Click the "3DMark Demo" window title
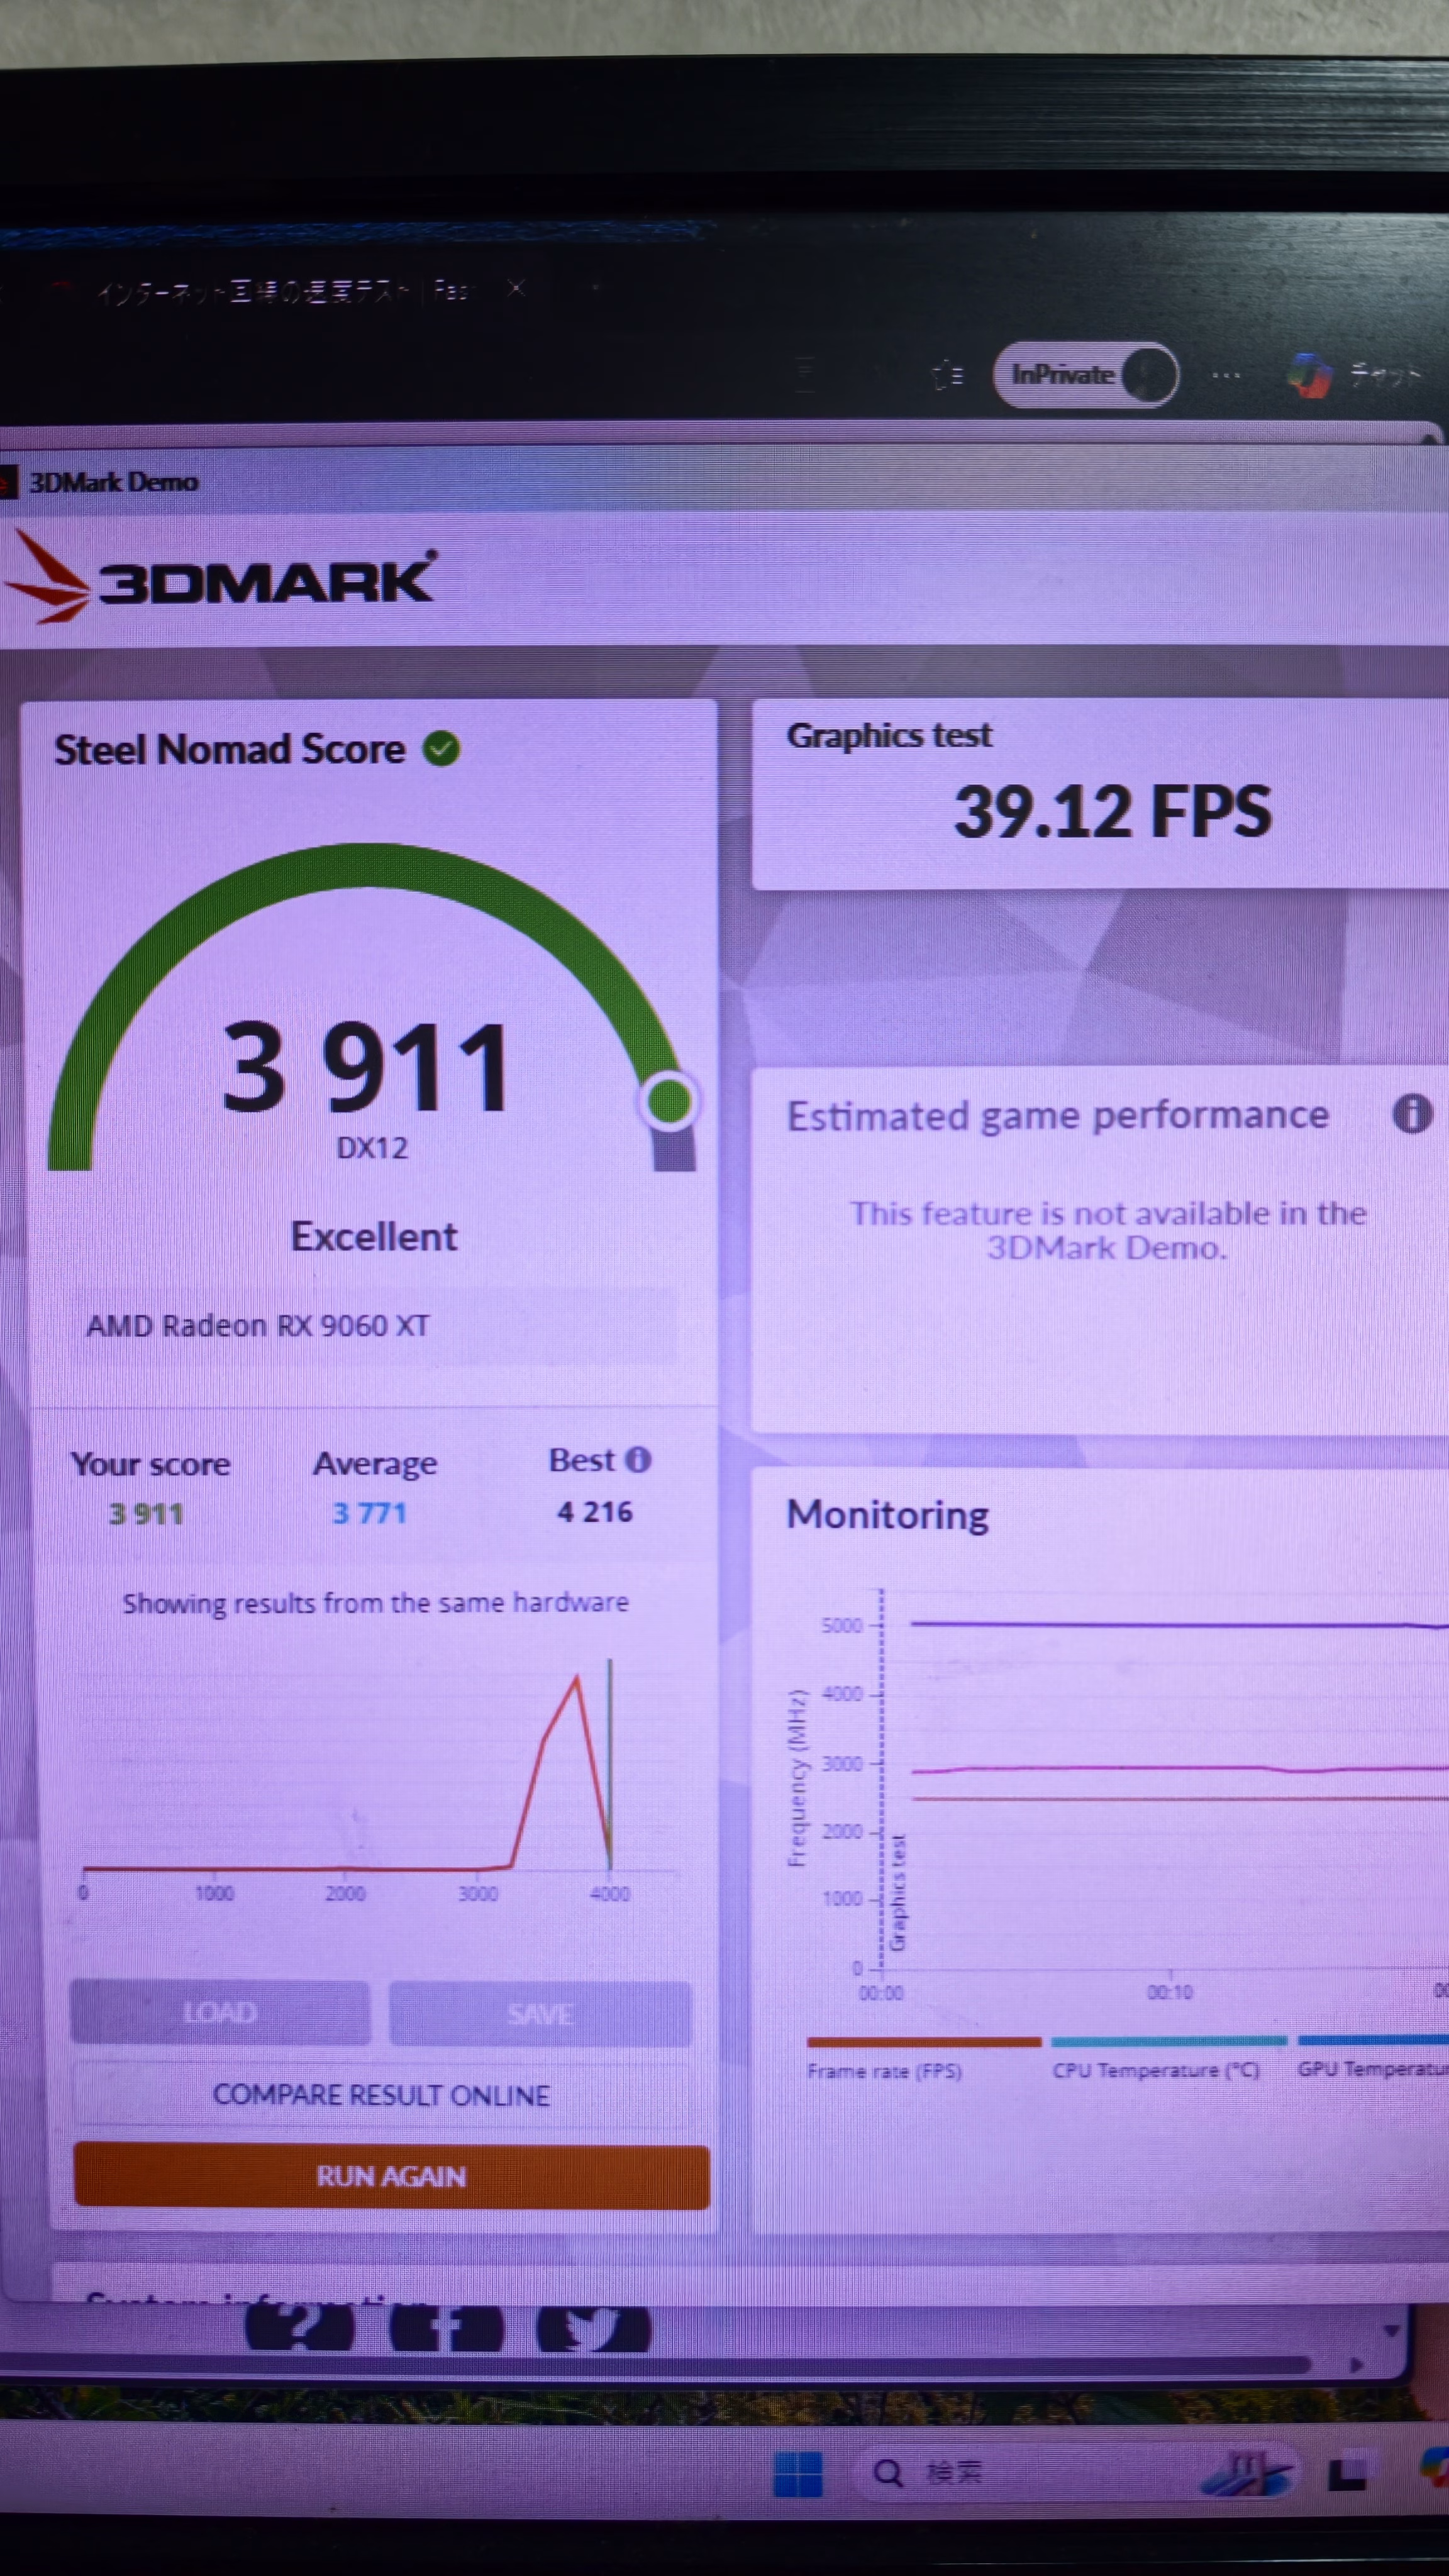The image size is (1449, 2576). point(113,482)
